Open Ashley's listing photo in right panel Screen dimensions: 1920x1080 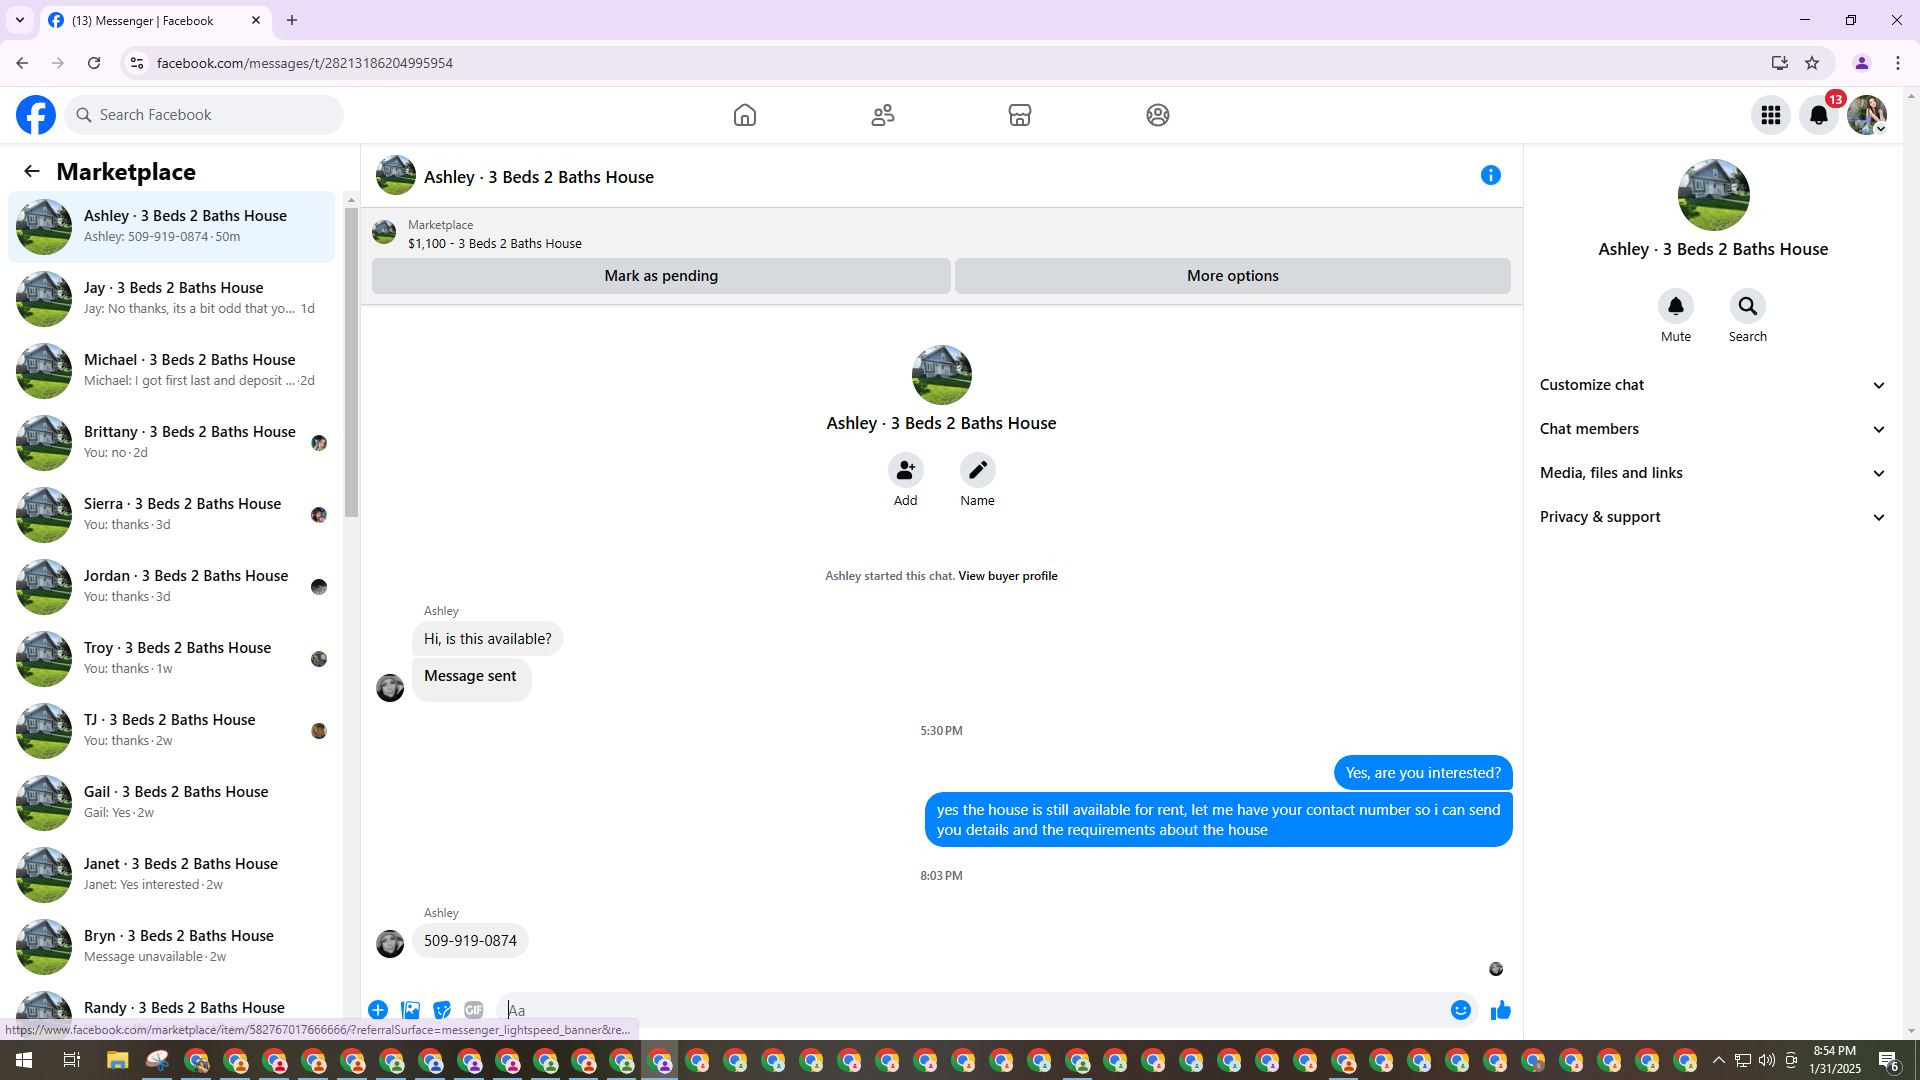click(x=1713, y=195)
